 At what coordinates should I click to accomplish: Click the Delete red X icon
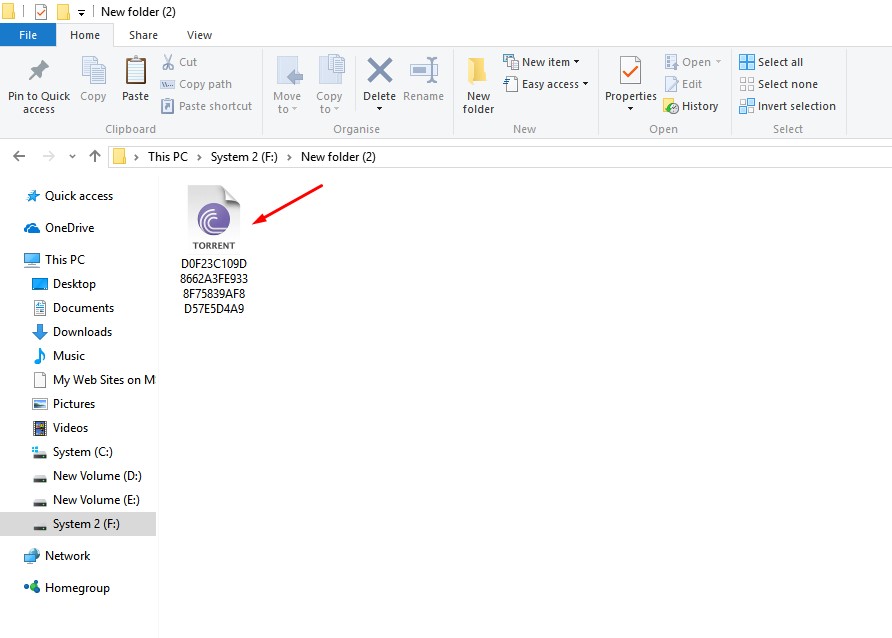[379, 72]
